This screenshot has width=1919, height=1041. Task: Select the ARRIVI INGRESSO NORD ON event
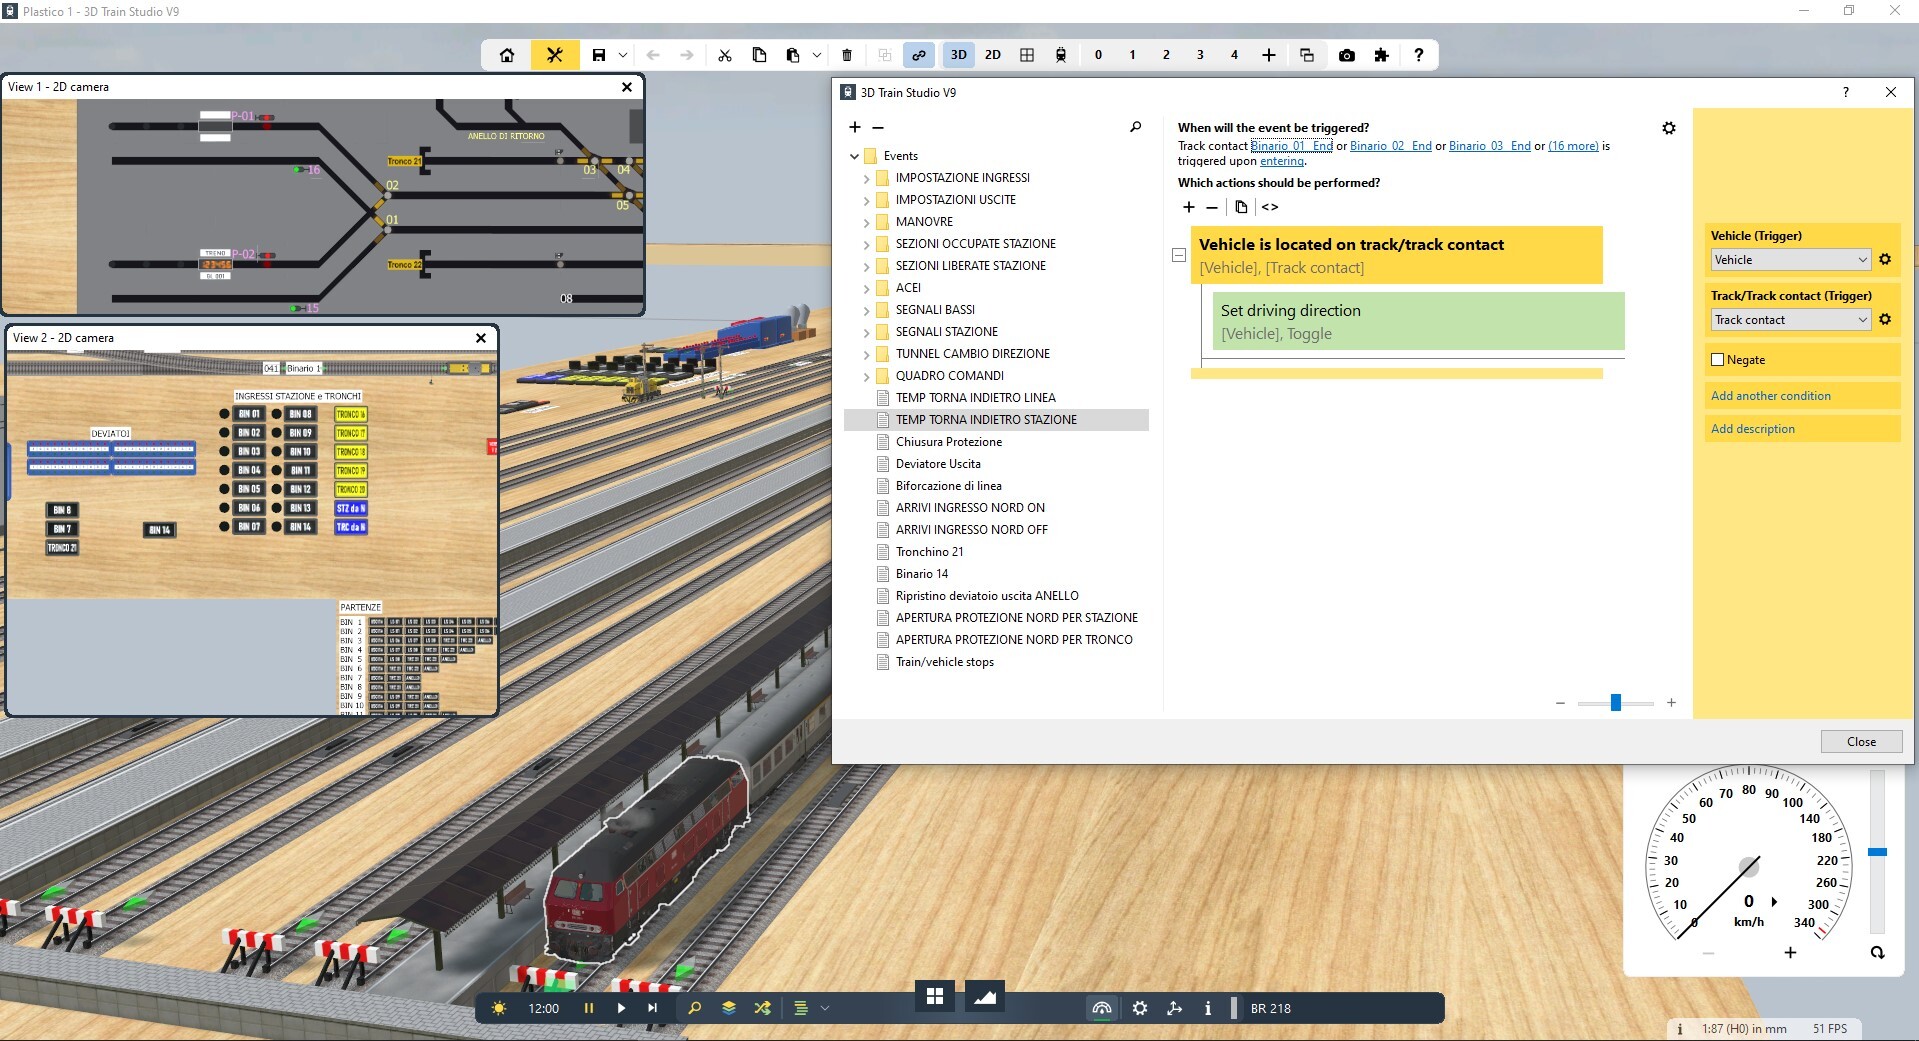coord(969,508)
